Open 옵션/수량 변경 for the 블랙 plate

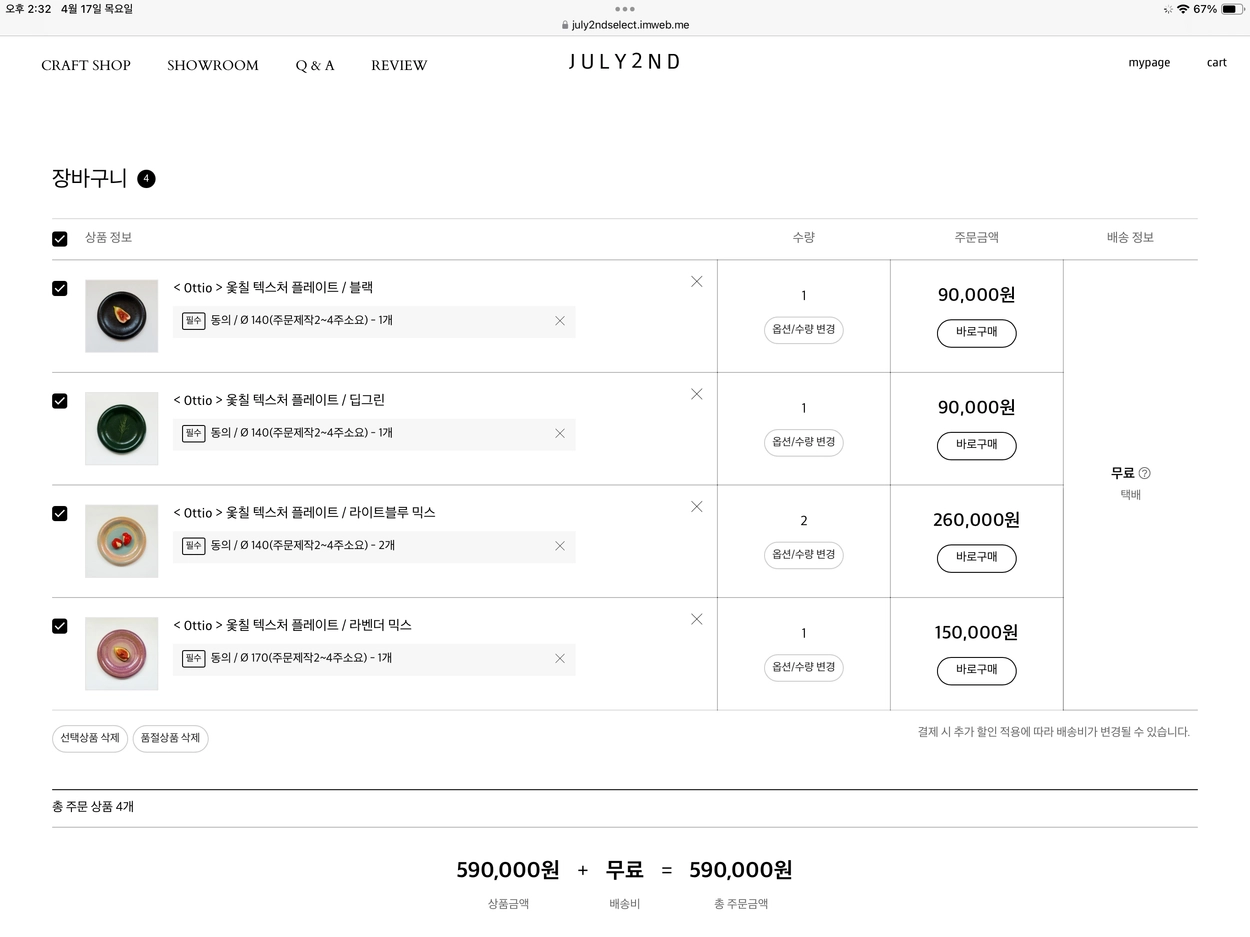tap(804, 330)
